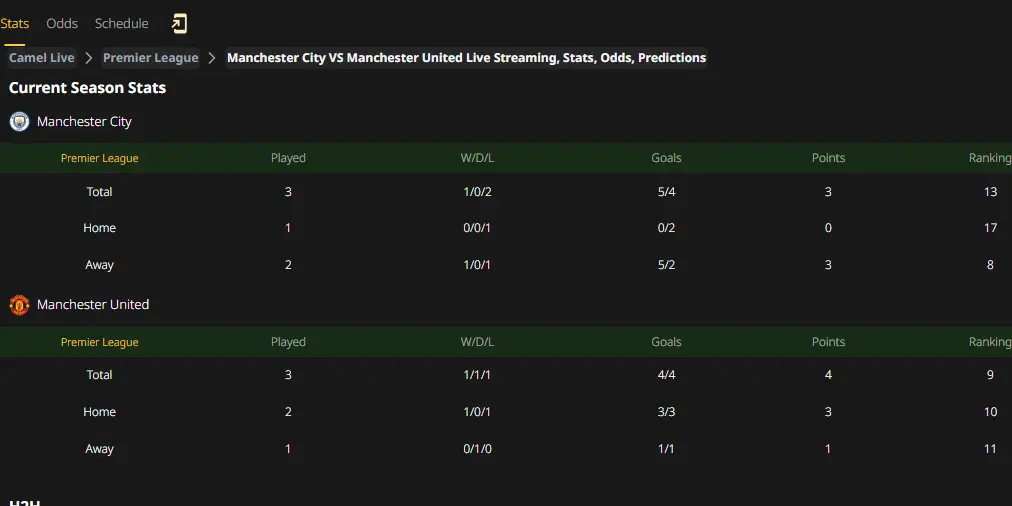The height and width of the screenshot is (506, 1012).
Task: Select Manchester City's Away row label
Action: pyautogui.click(x=99, y=265)
